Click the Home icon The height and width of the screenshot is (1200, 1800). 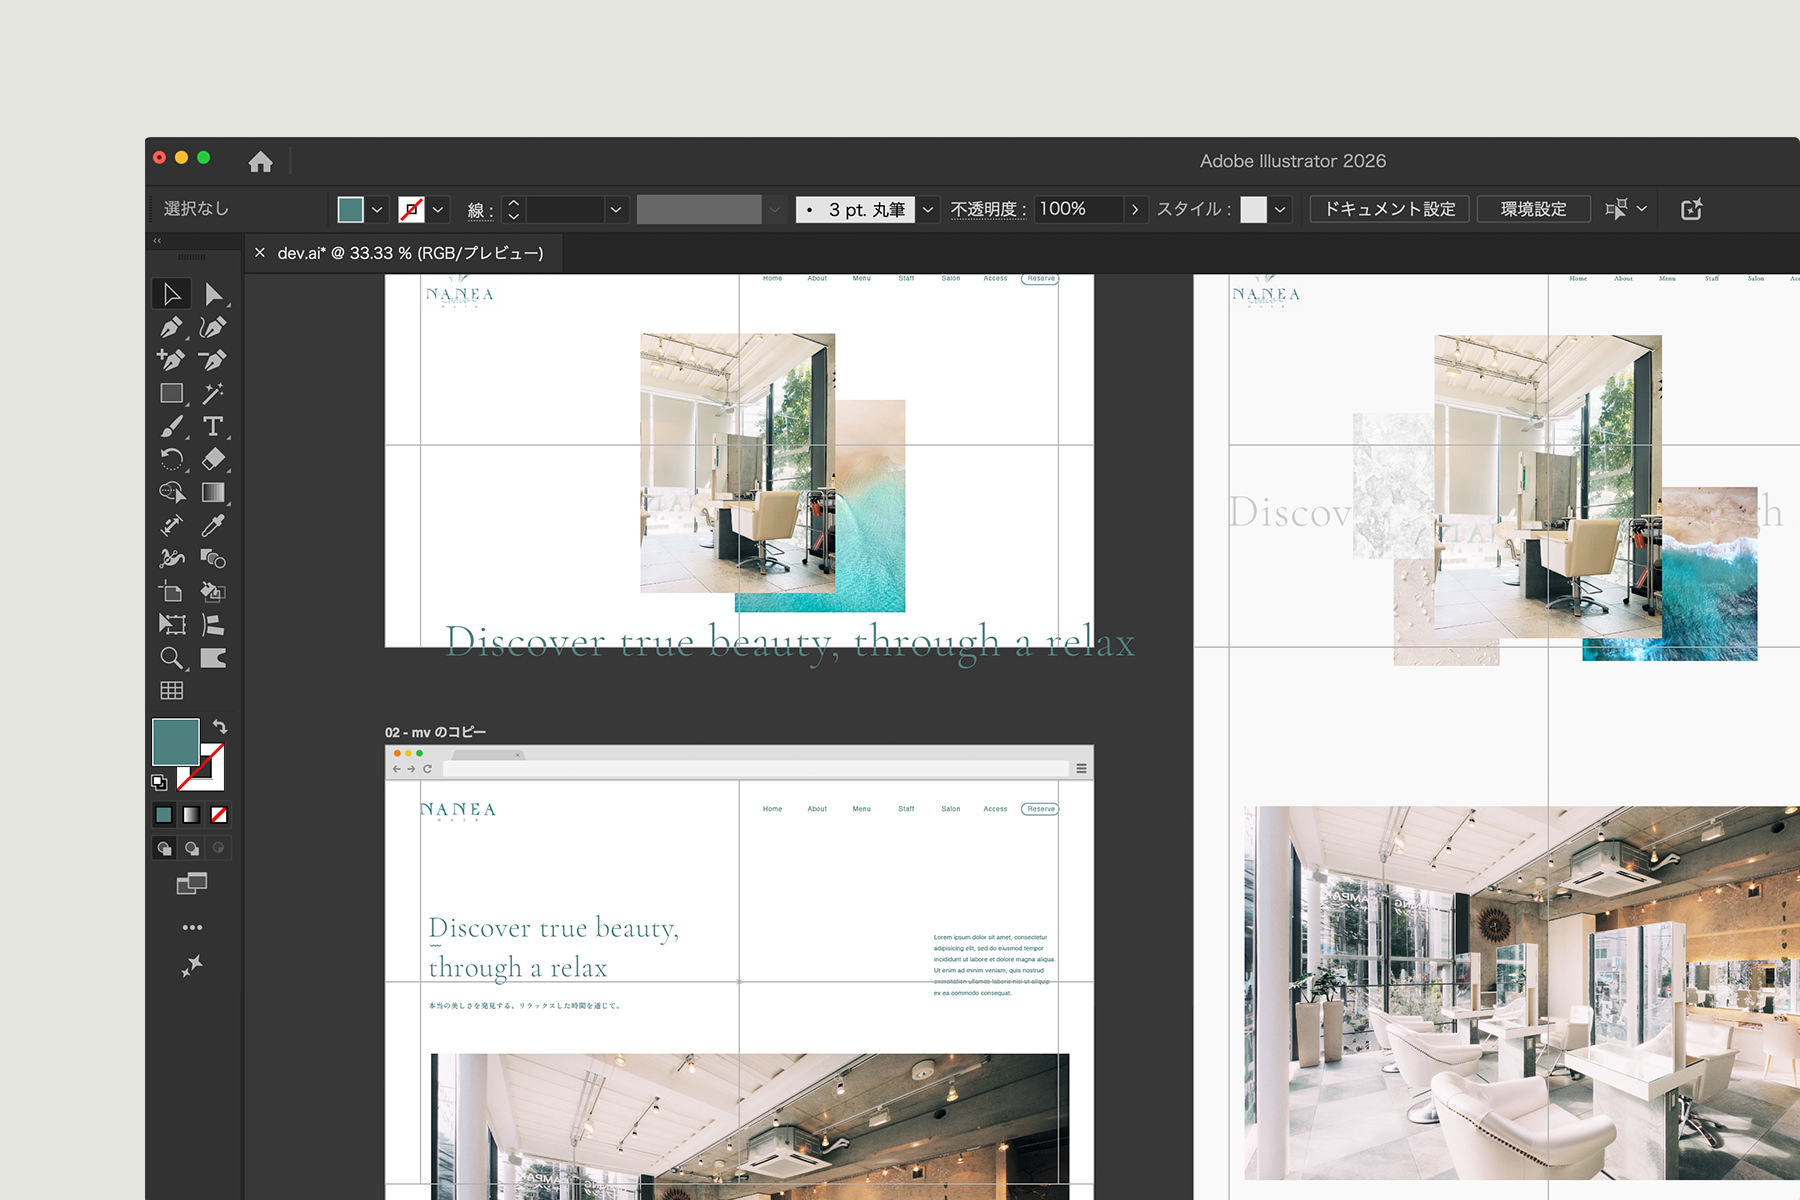pyautogui.click(x=261, y=161)
